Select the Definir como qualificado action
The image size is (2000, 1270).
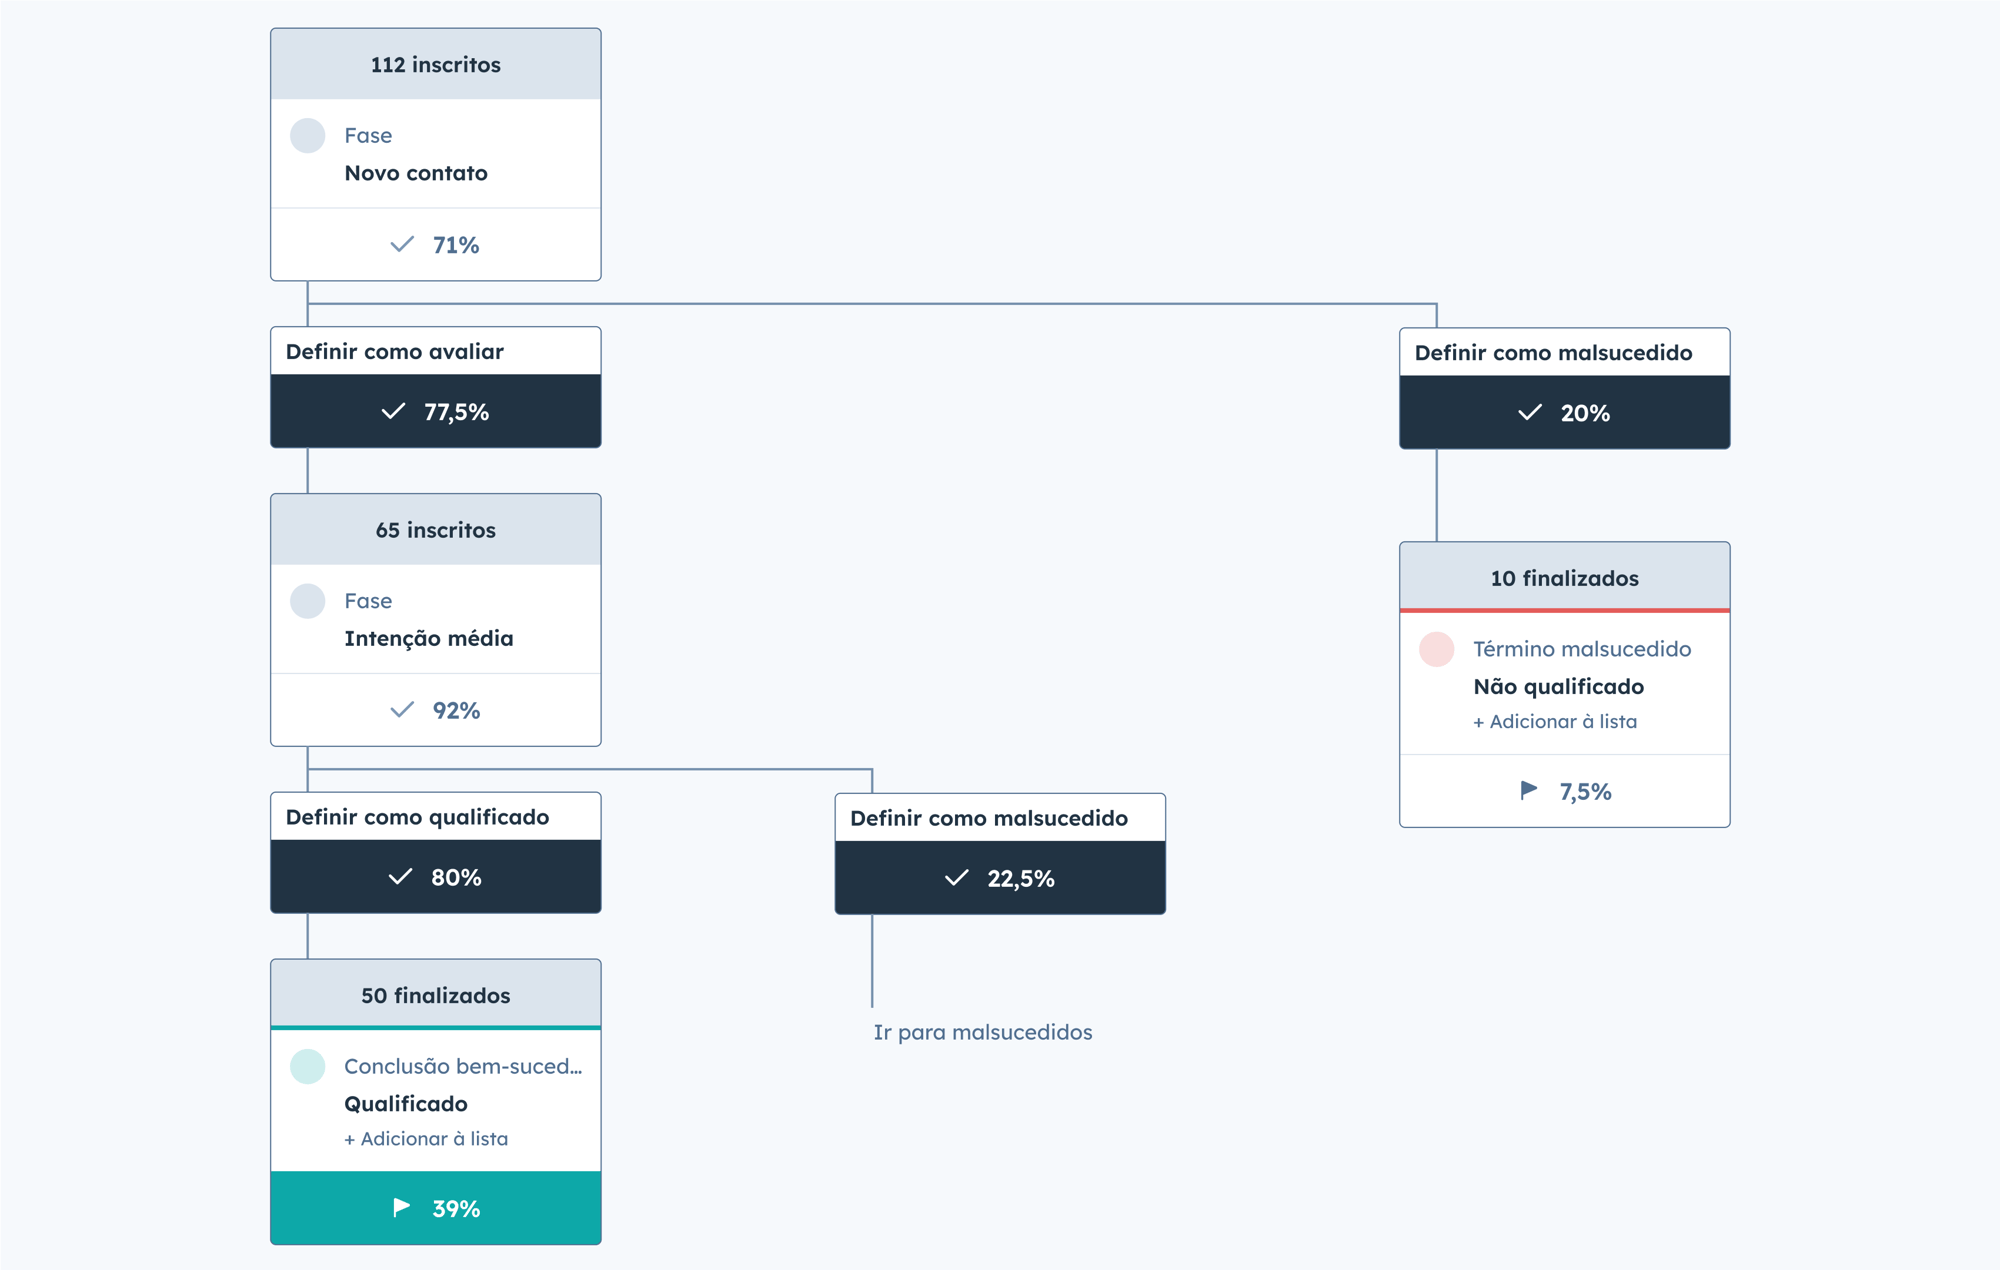pos(417,817)
